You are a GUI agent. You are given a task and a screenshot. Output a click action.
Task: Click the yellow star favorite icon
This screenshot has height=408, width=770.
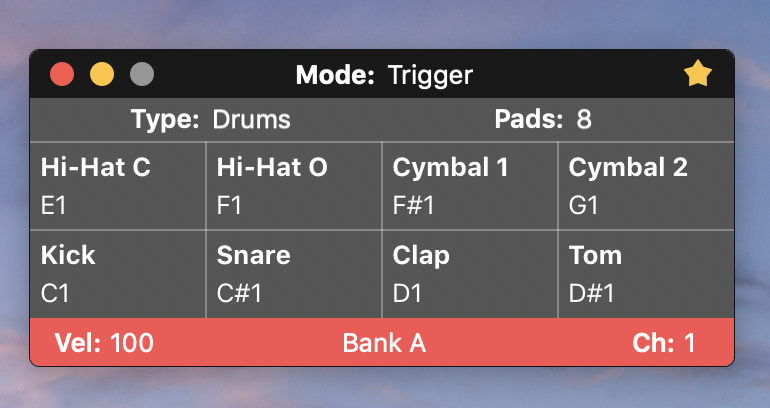(x=698, y=75)
